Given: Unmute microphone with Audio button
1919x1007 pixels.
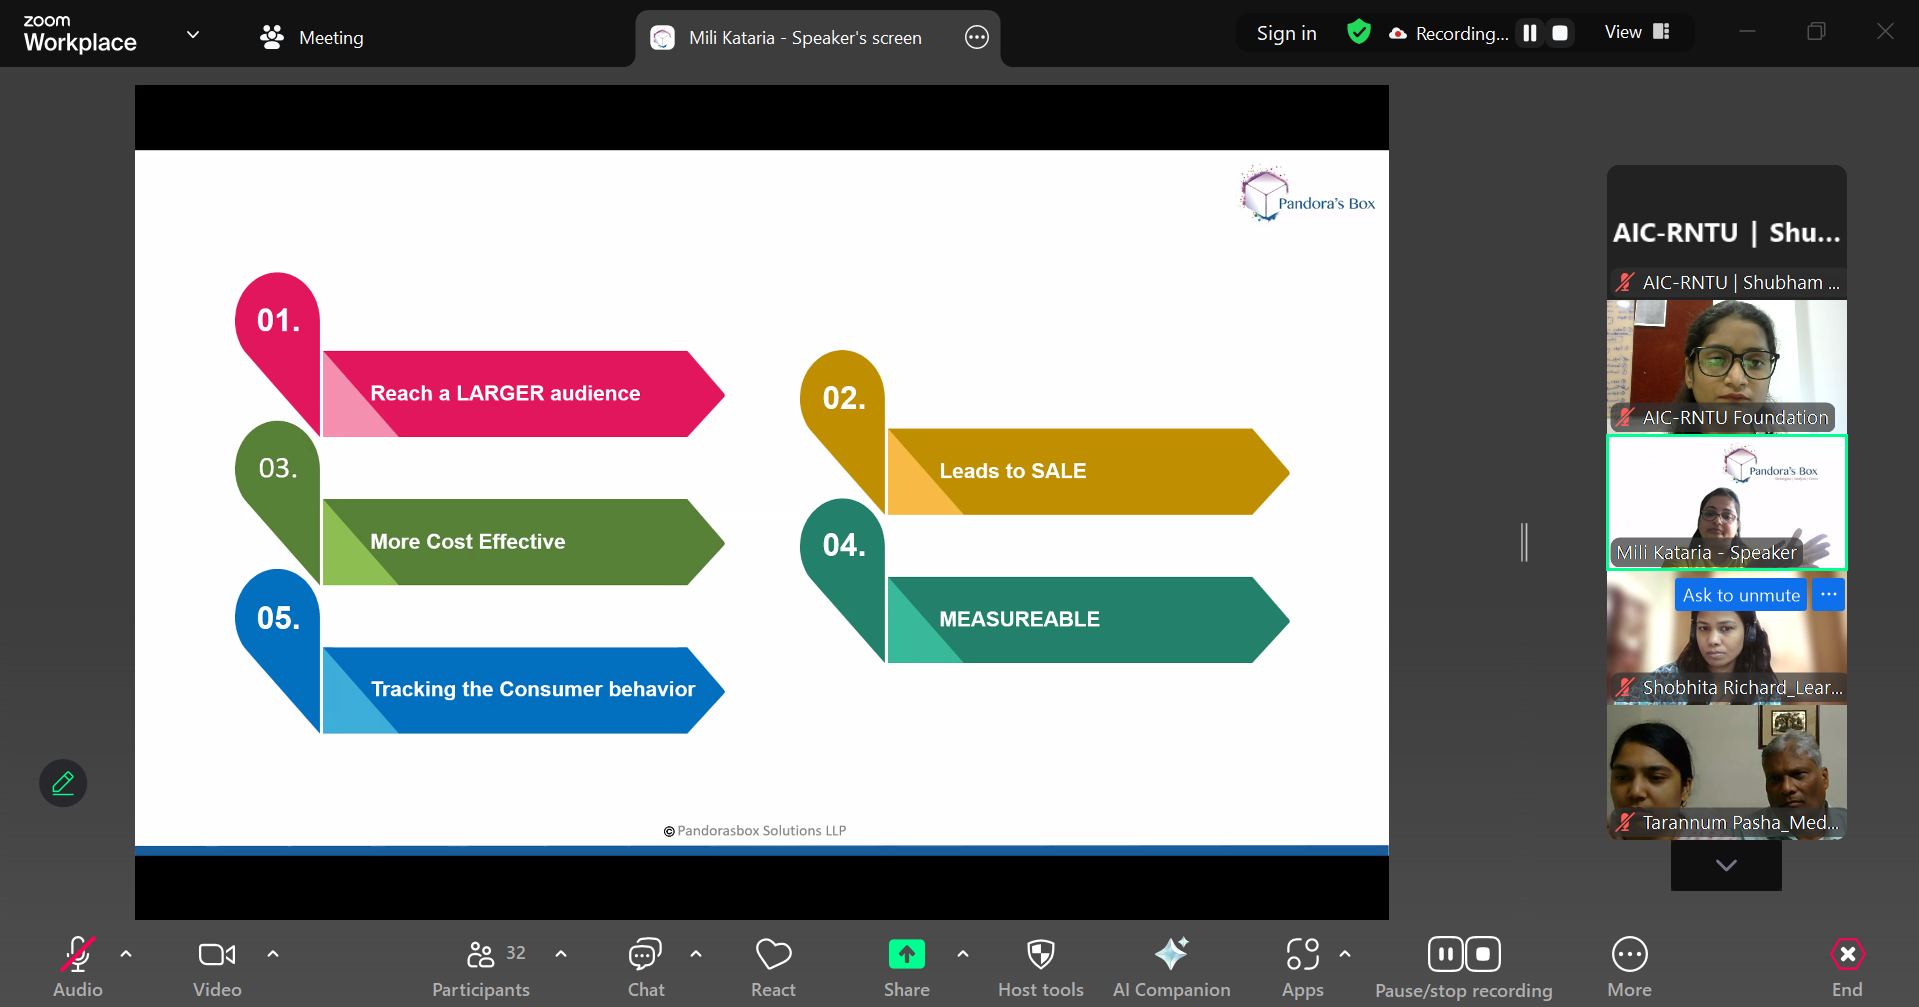Looking at the screenshot, I should [x=78, y=966].
